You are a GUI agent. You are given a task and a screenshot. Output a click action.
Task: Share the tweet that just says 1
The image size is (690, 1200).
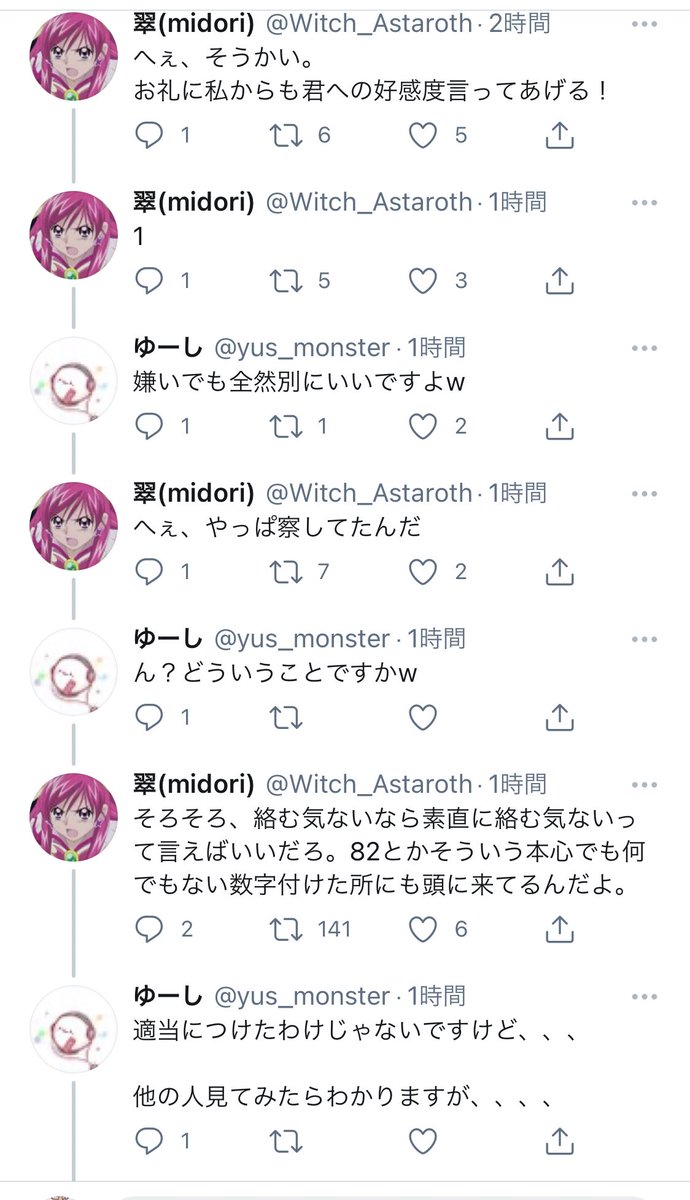[560, 281]
